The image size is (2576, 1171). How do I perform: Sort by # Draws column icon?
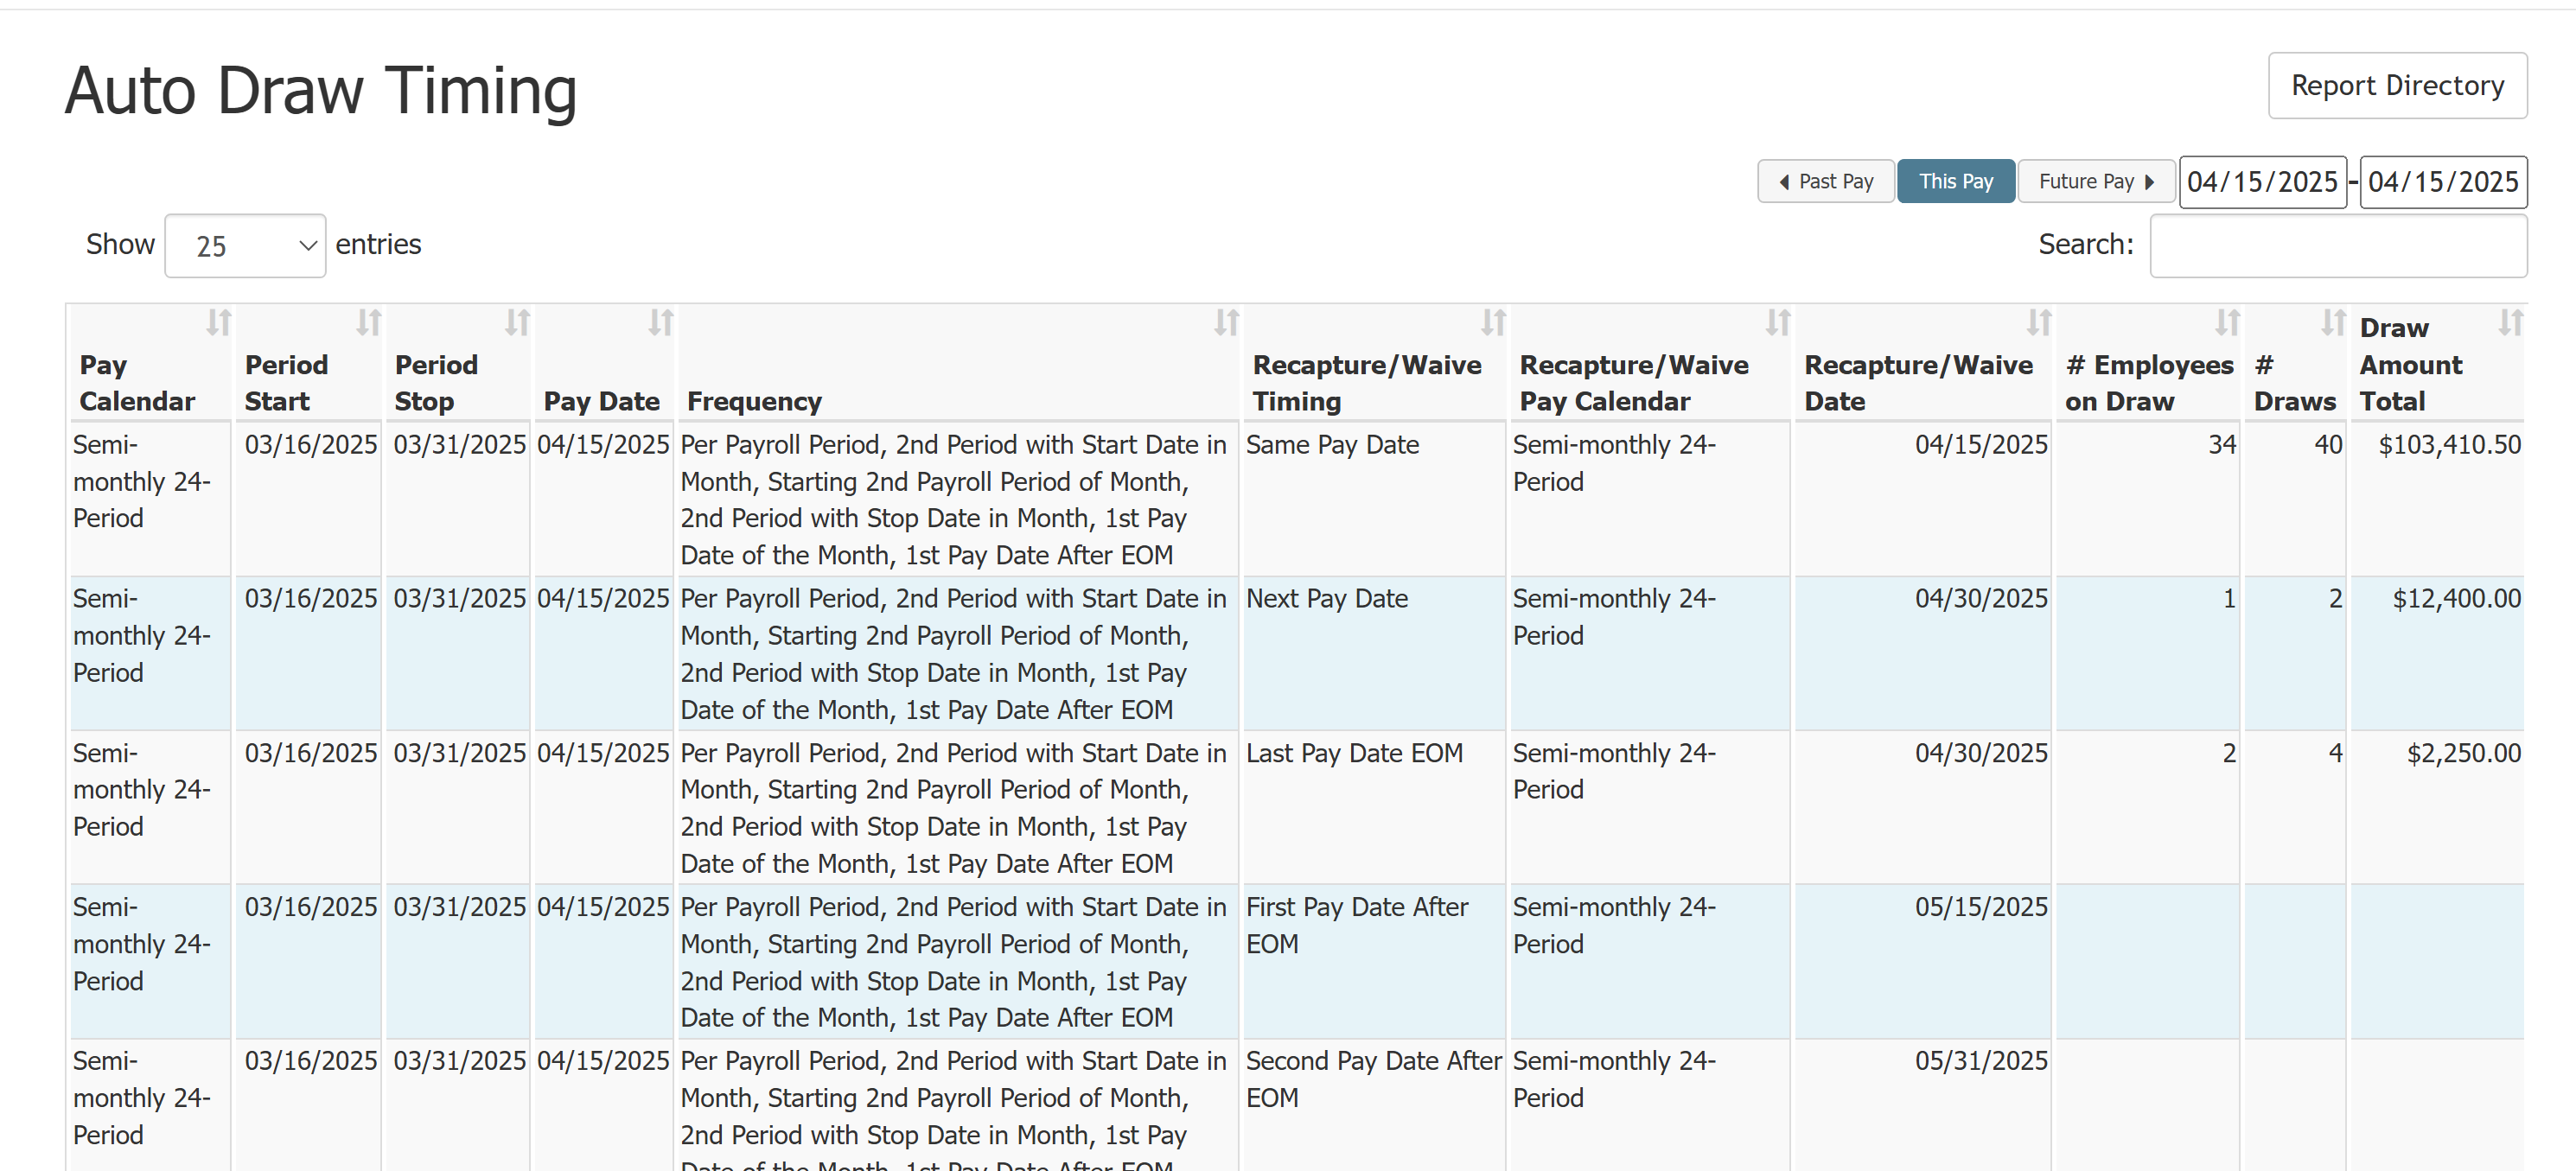[x=2334, y=322]
